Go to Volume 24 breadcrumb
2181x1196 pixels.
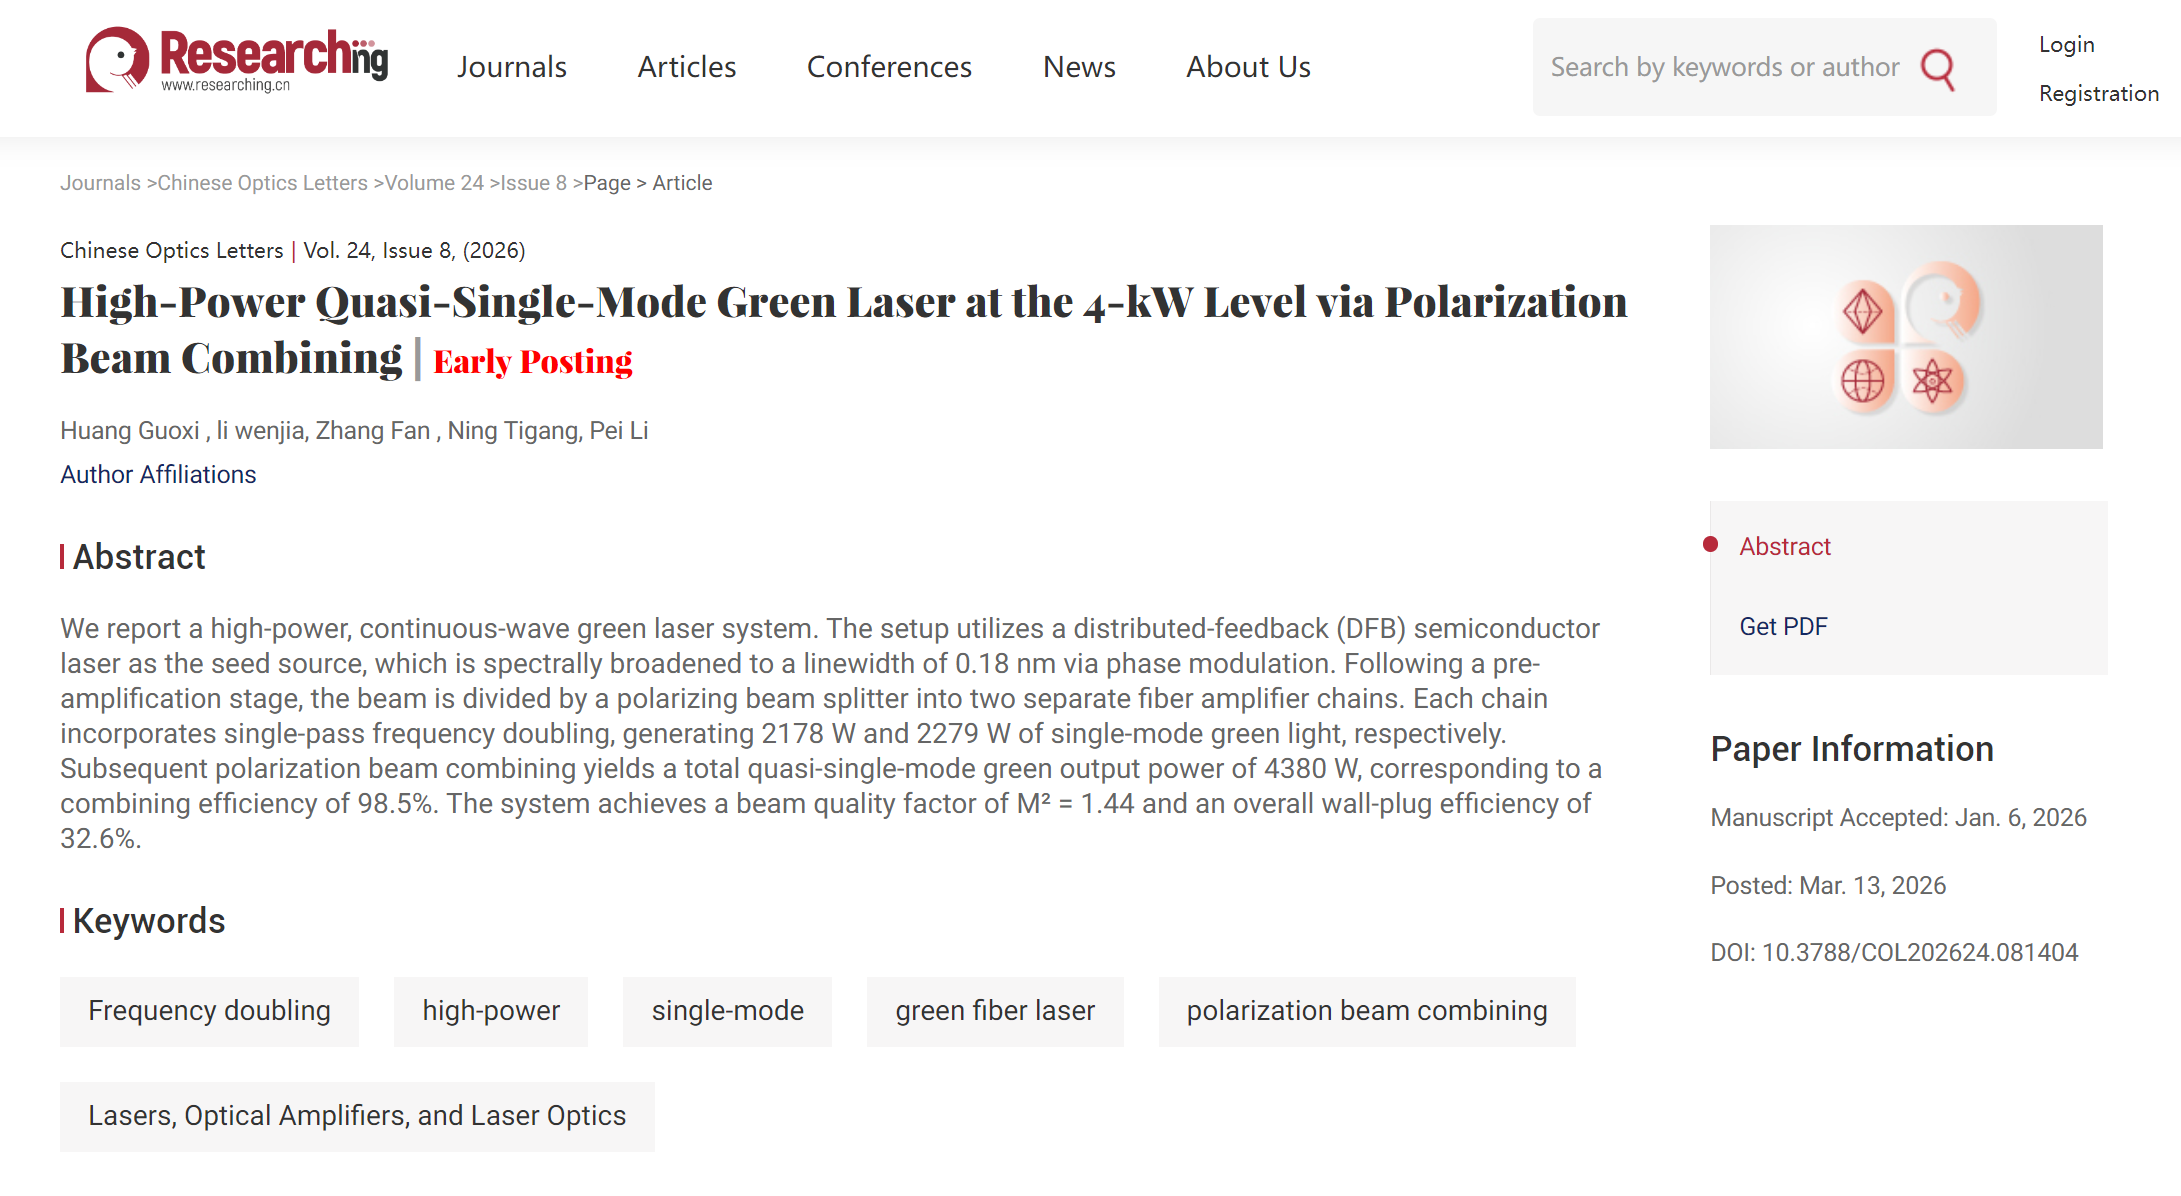pyautogui.click(x=434, y=183)
